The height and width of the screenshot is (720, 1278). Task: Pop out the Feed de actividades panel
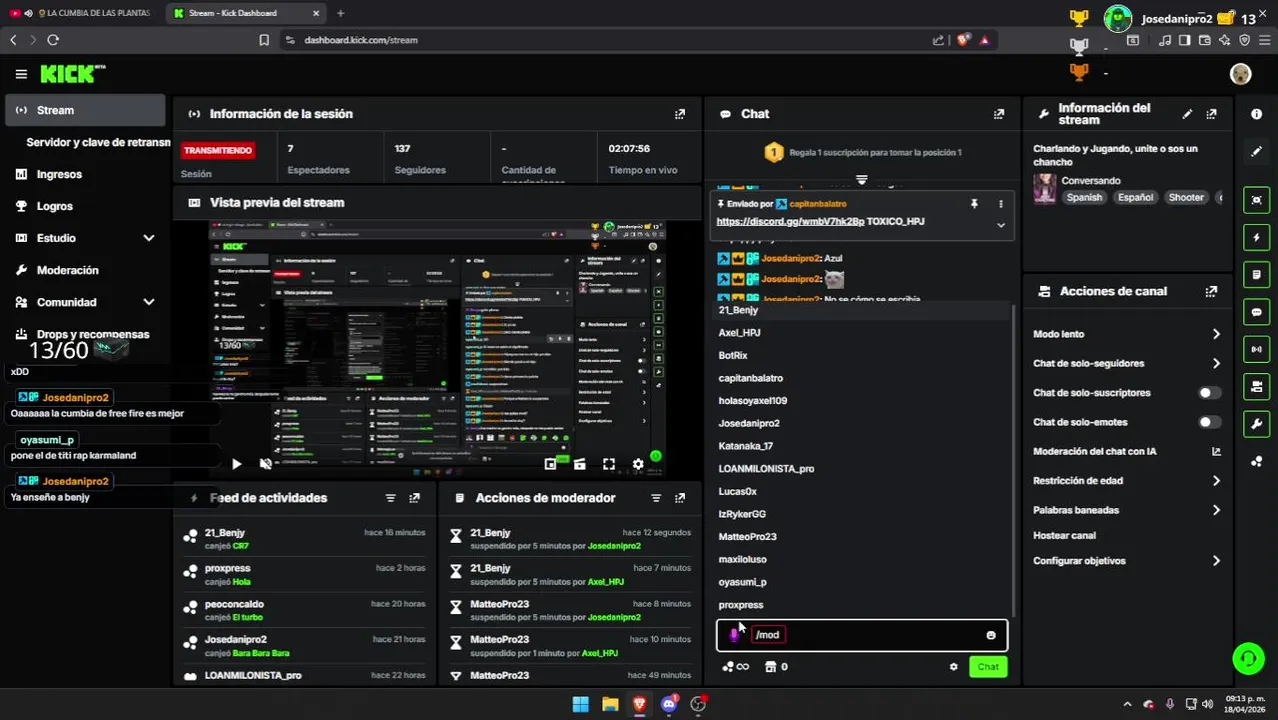click(x=415, y=498)
